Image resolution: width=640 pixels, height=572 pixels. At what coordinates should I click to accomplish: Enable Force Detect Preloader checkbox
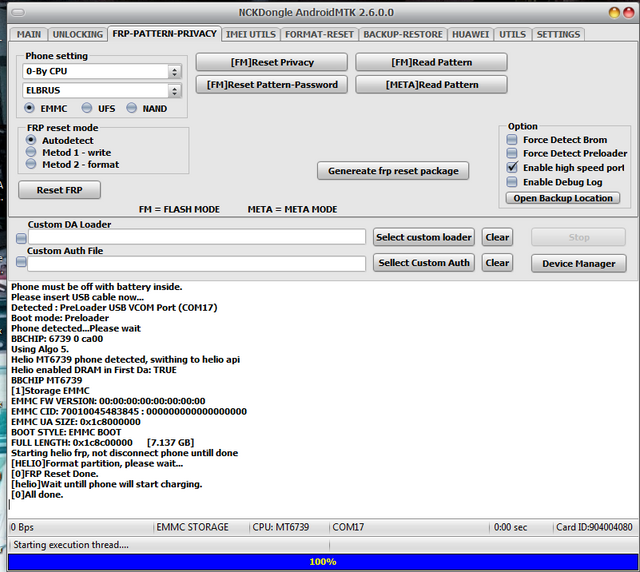(x=512, y=153)
